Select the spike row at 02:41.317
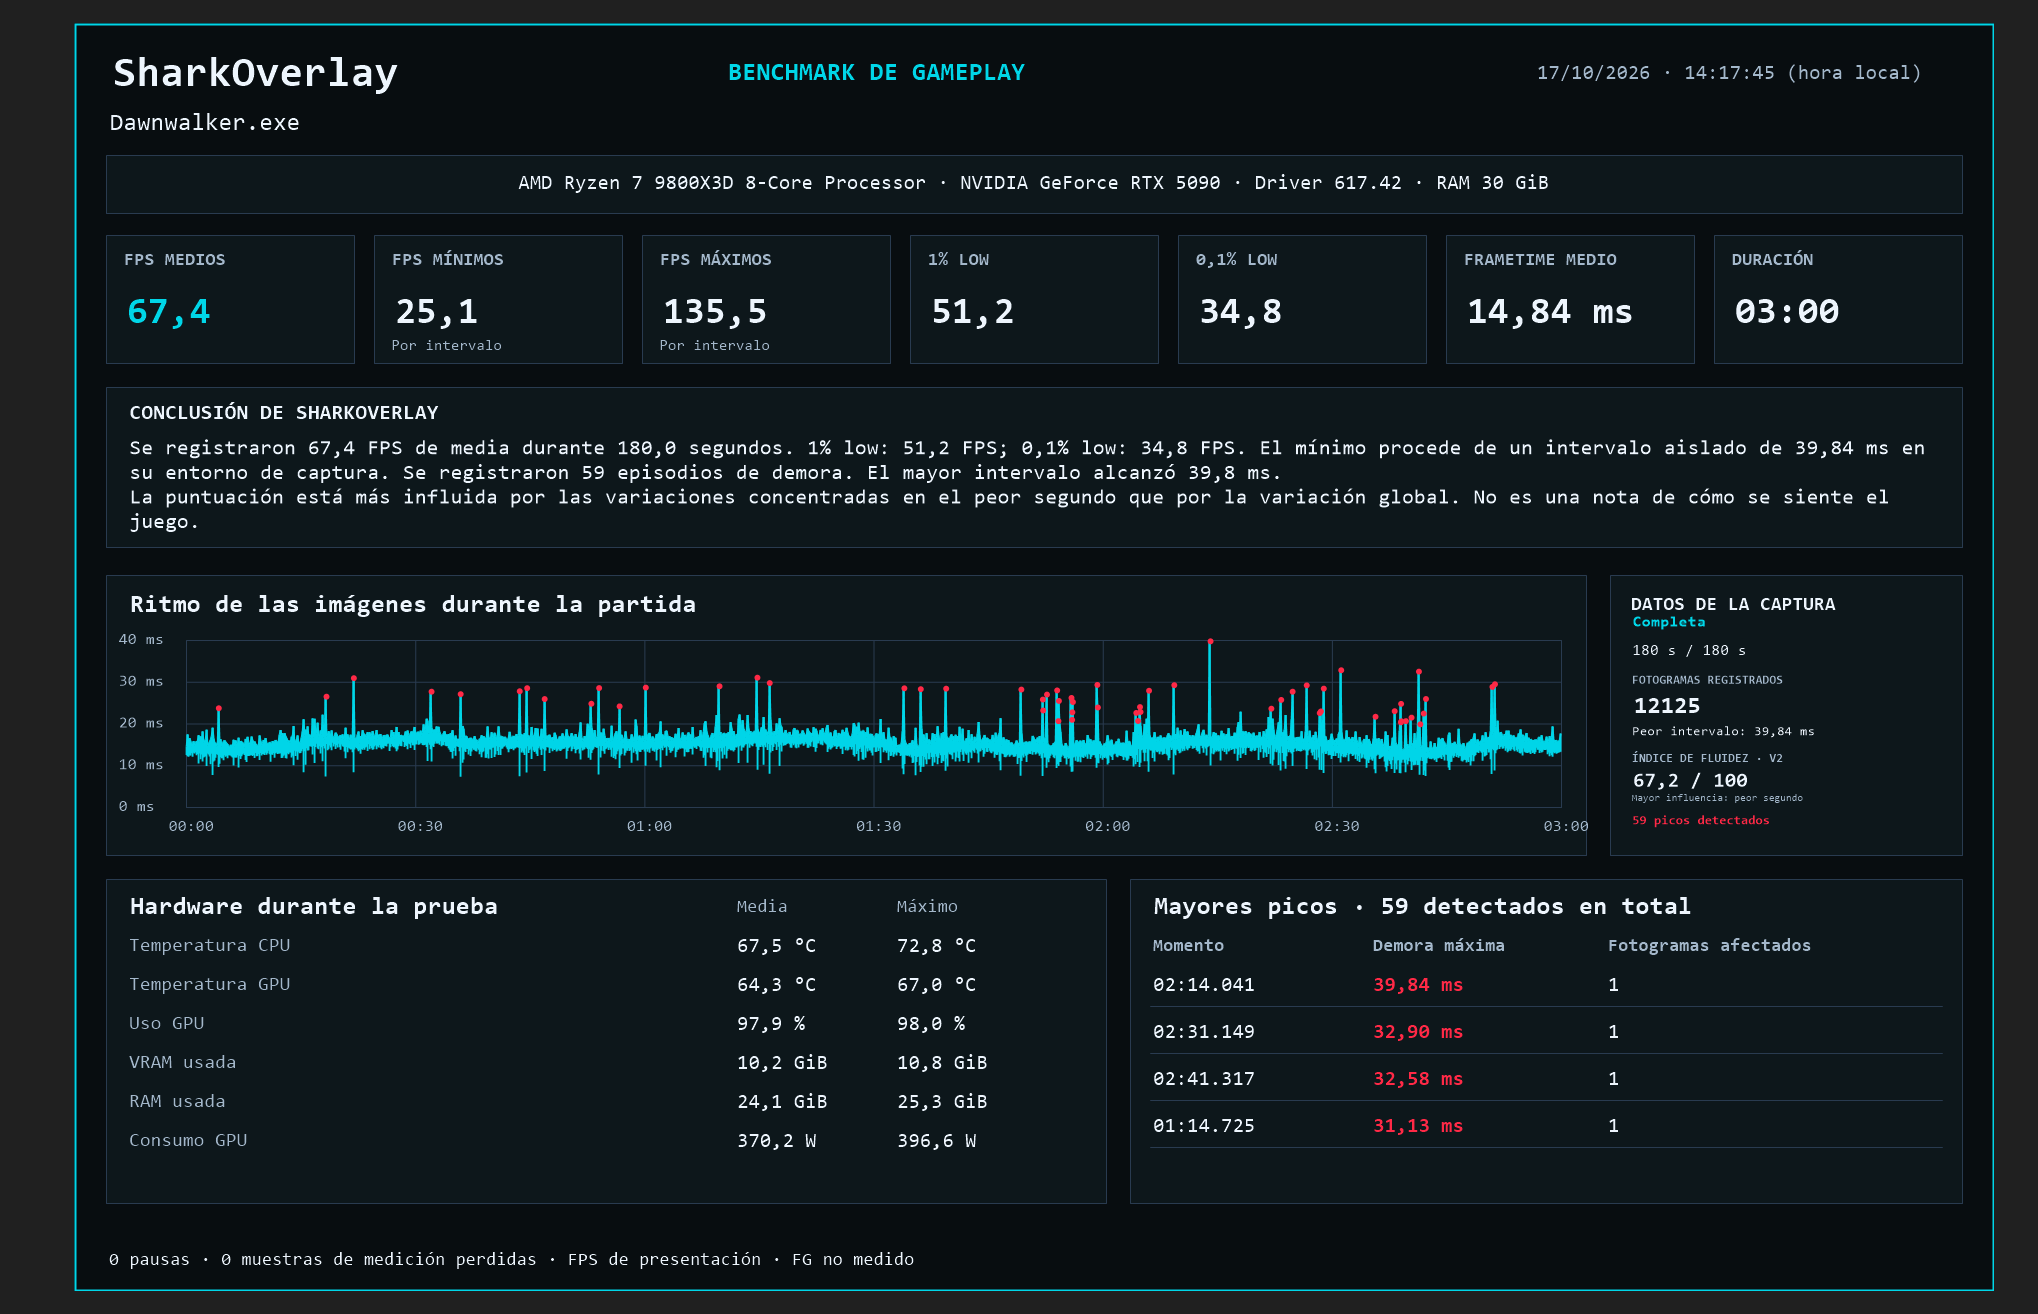The height and width of the screenshot is (1314, 2038). click(x=1546, y=1079)
